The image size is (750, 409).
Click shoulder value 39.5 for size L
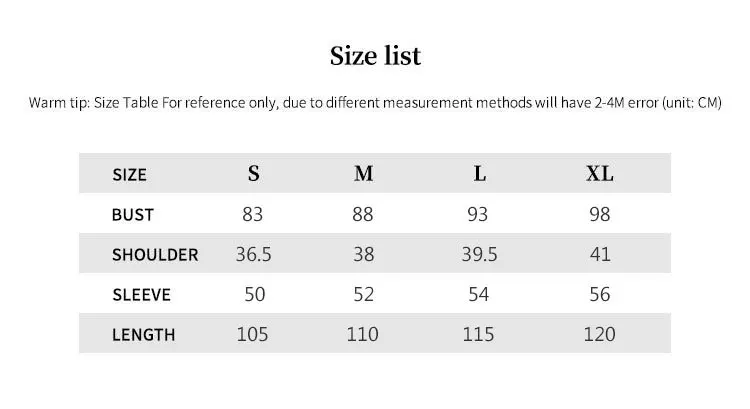[479, 254]
